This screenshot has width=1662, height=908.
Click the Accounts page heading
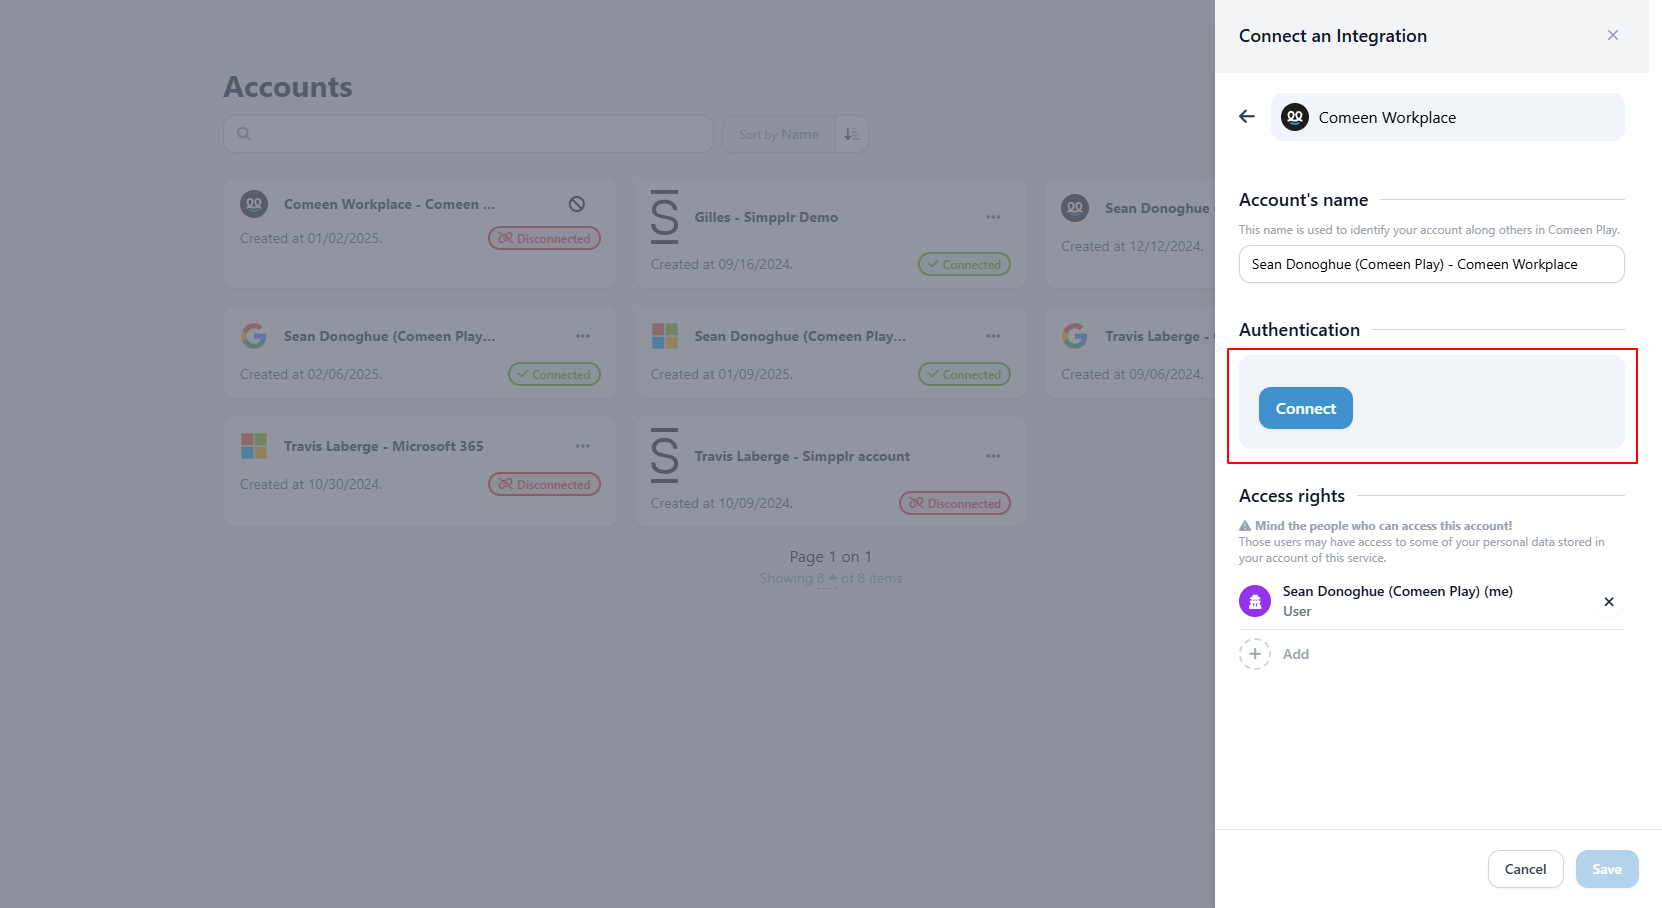[288, 87]
